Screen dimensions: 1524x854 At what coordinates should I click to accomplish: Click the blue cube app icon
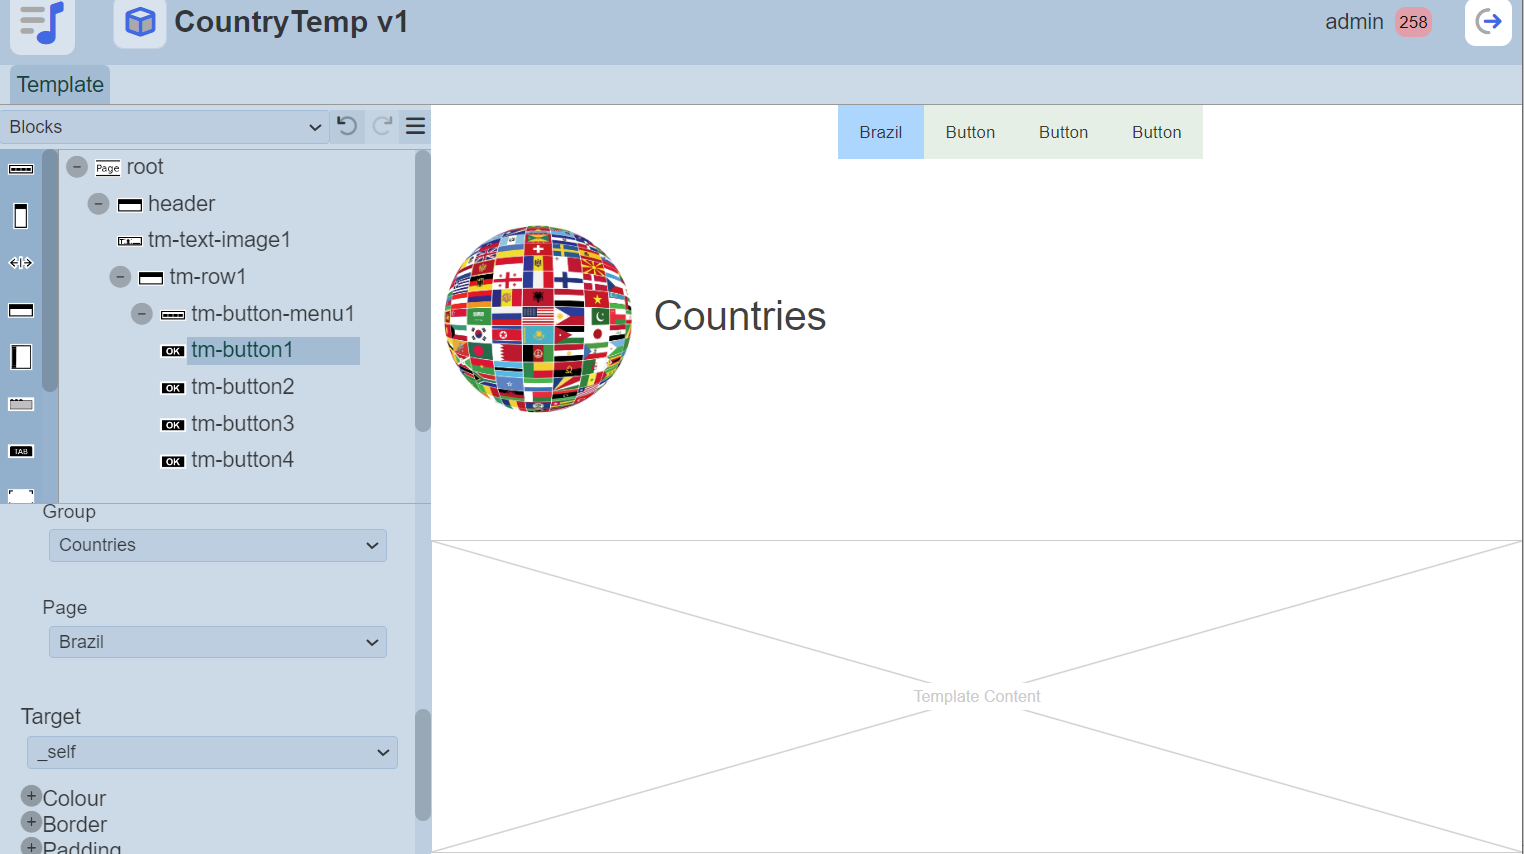pos(140,22)
